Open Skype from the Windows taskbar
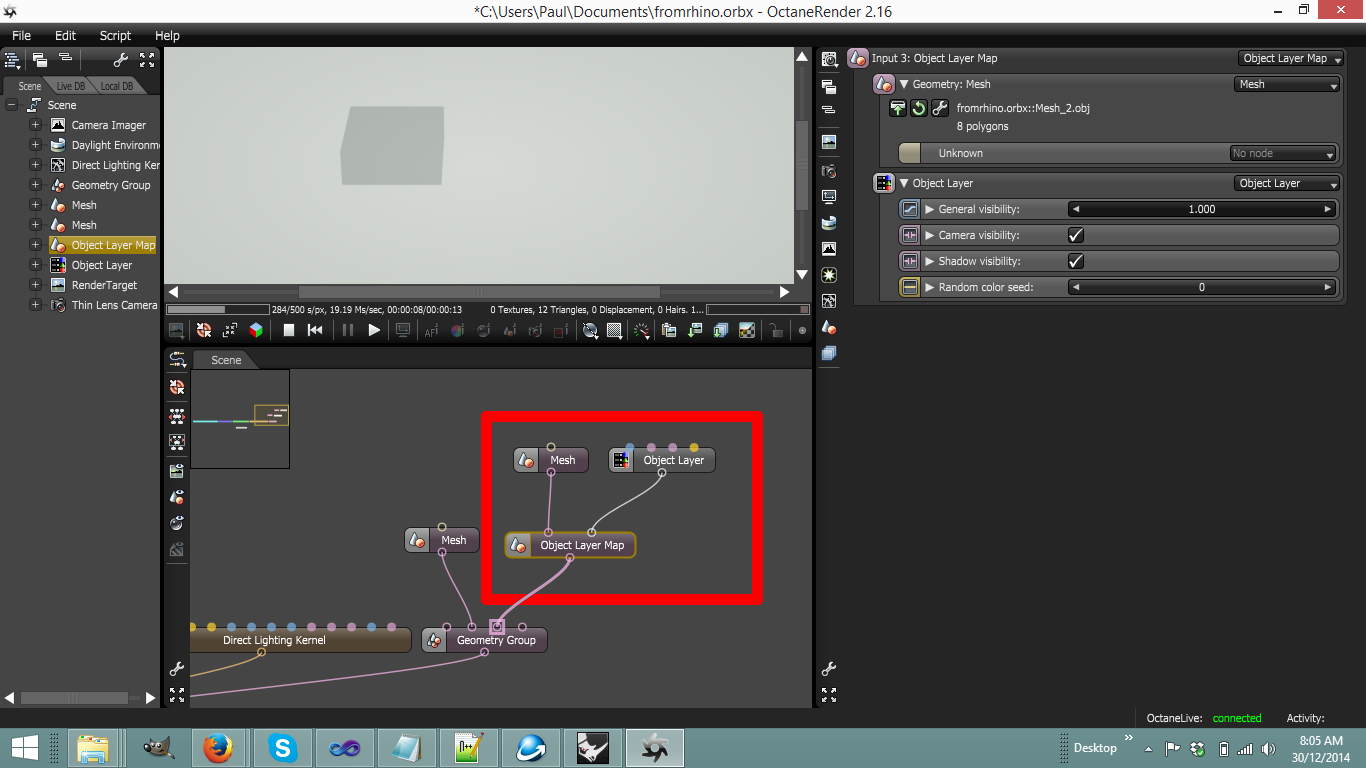The image size is (1366, 768). 283,747
